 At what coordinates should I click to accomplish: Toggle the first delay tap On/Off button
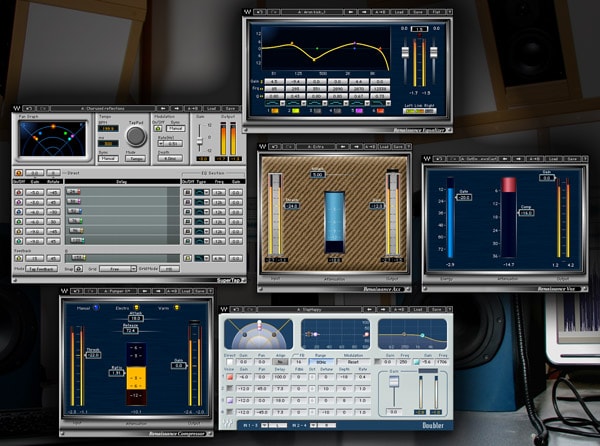pyautogui.click(x=19, y=191)
